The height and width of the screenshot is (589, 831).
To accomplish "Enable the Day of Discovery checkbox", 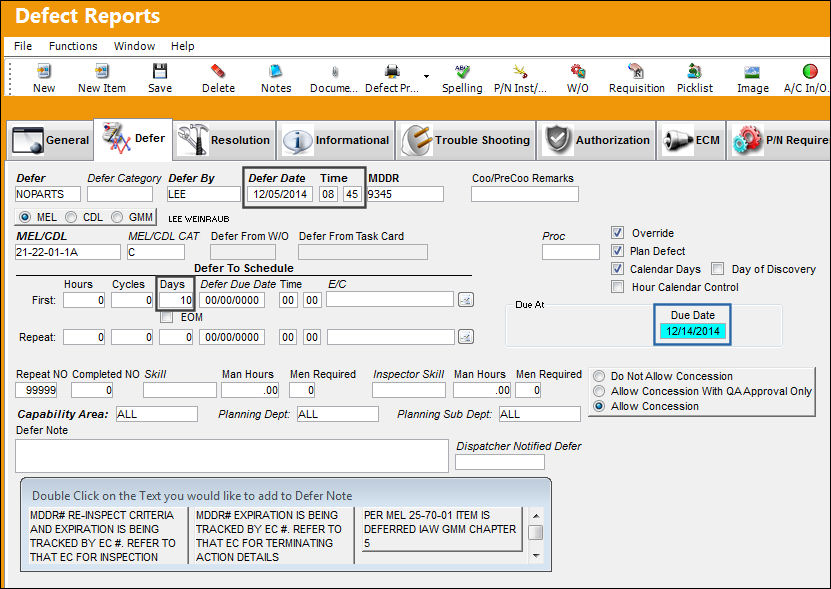I will pyautogui.click(x=718, y=269).
